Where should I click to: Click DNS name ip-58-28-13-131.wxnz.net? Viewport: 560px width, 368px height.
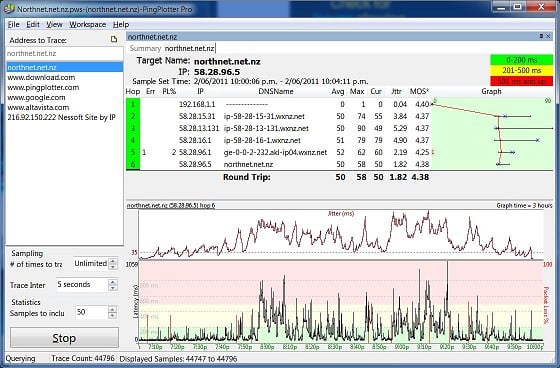point(266,128)
